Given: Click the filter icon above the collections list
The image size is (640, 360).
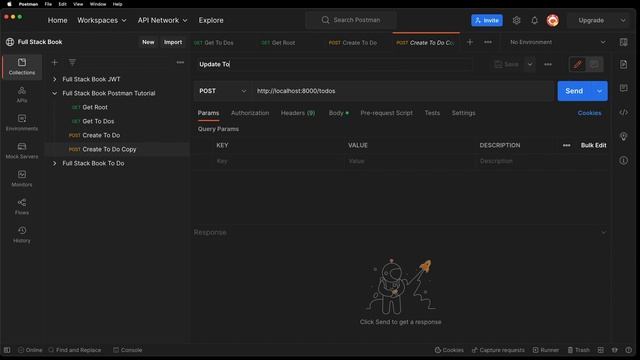Looking at the screenshot, I should (x=72, y=62).
